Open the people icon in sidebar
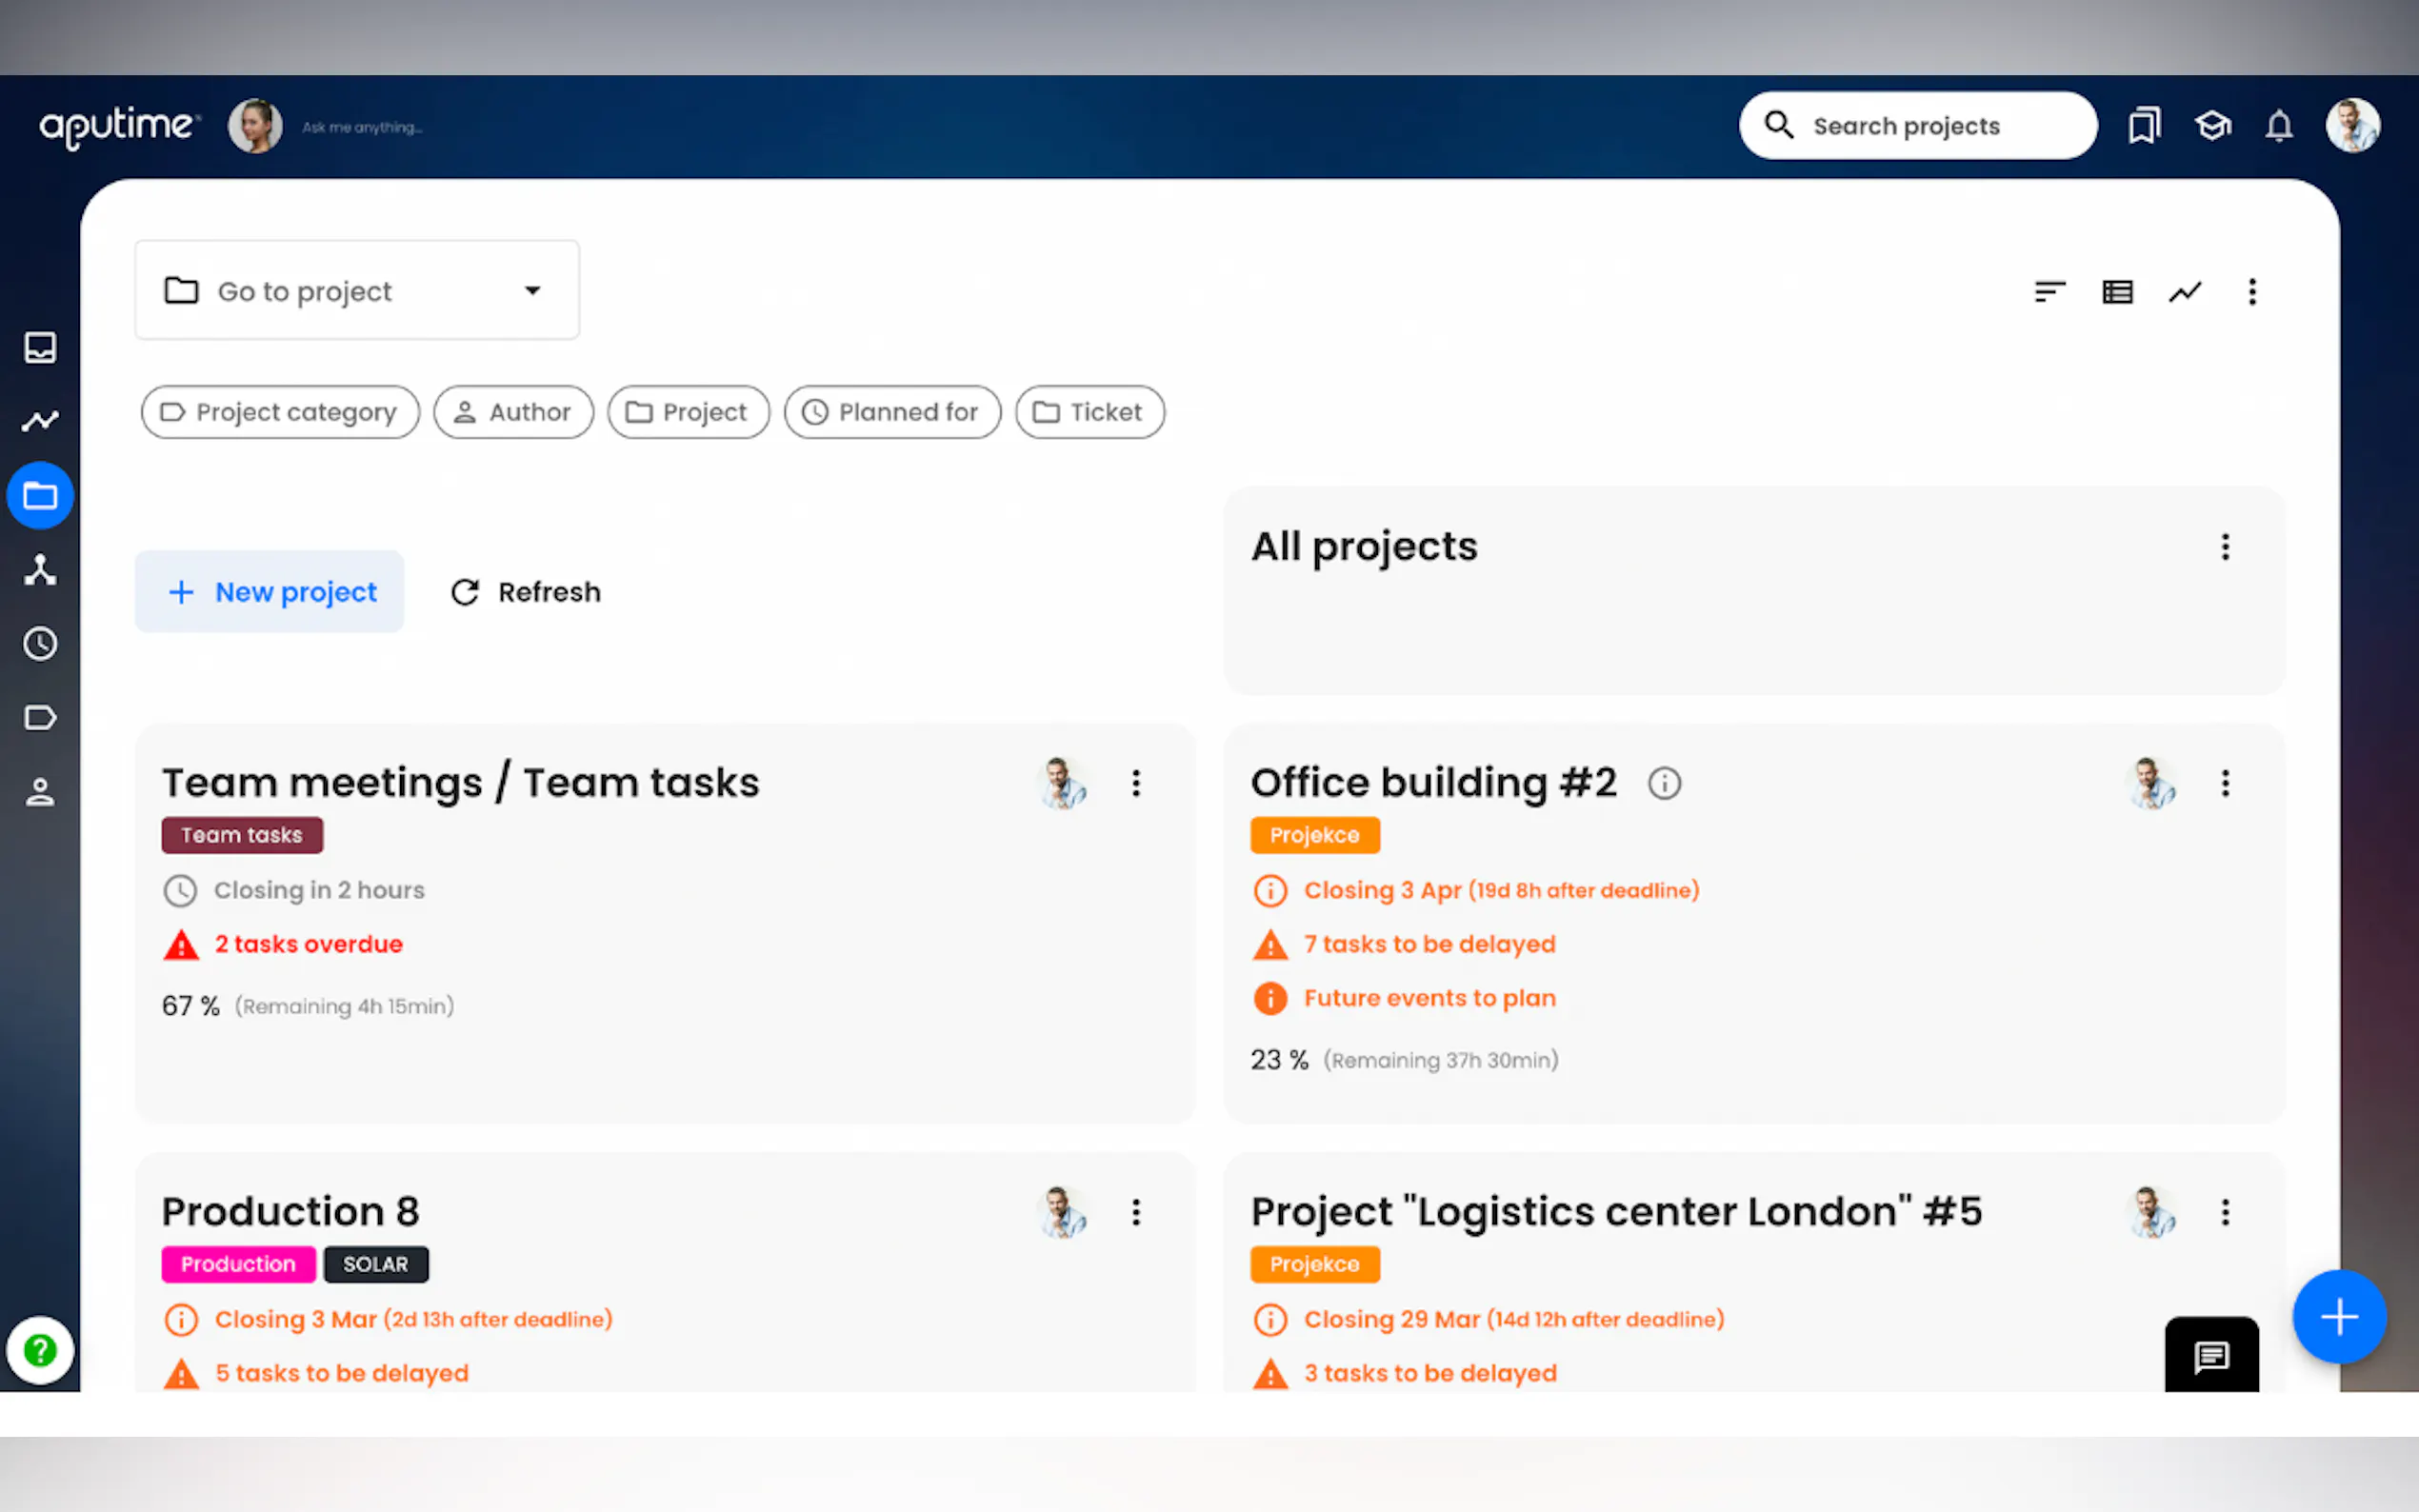This screenshot has height=1512, width=2419. coord(40,792)
